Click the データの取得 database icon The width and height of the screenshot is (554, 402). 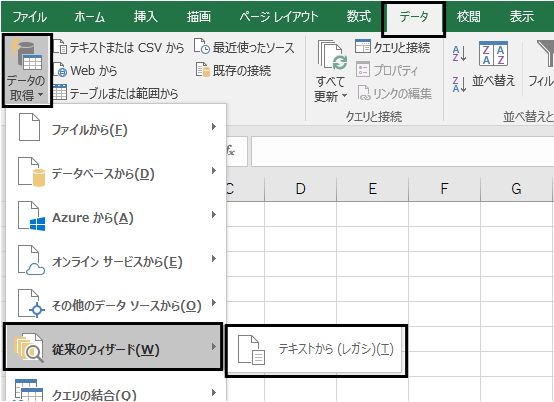tap(28, 55)
